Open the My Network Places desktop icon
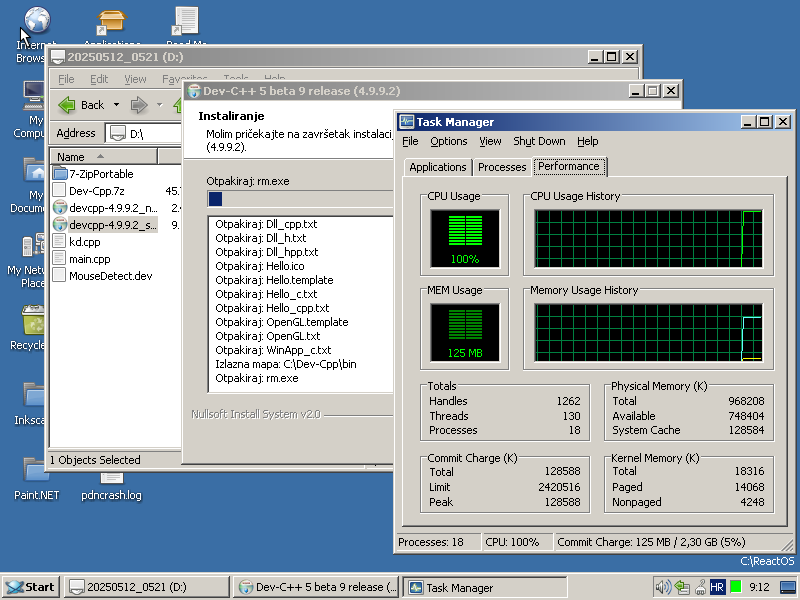Image resolution: width=800 pixels, height=600 pixels. [34, 246]
